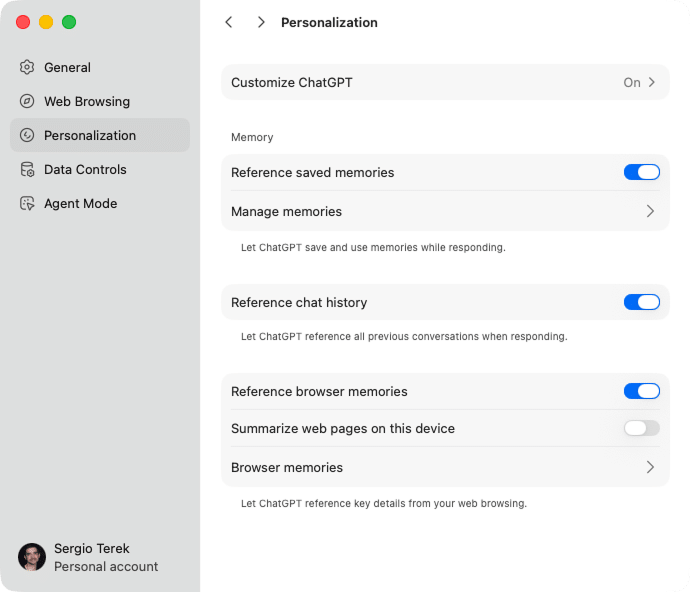Toggle Reference browser memories off
The height and width of the screenshot is (592, 690).
(x=642, y=391)
